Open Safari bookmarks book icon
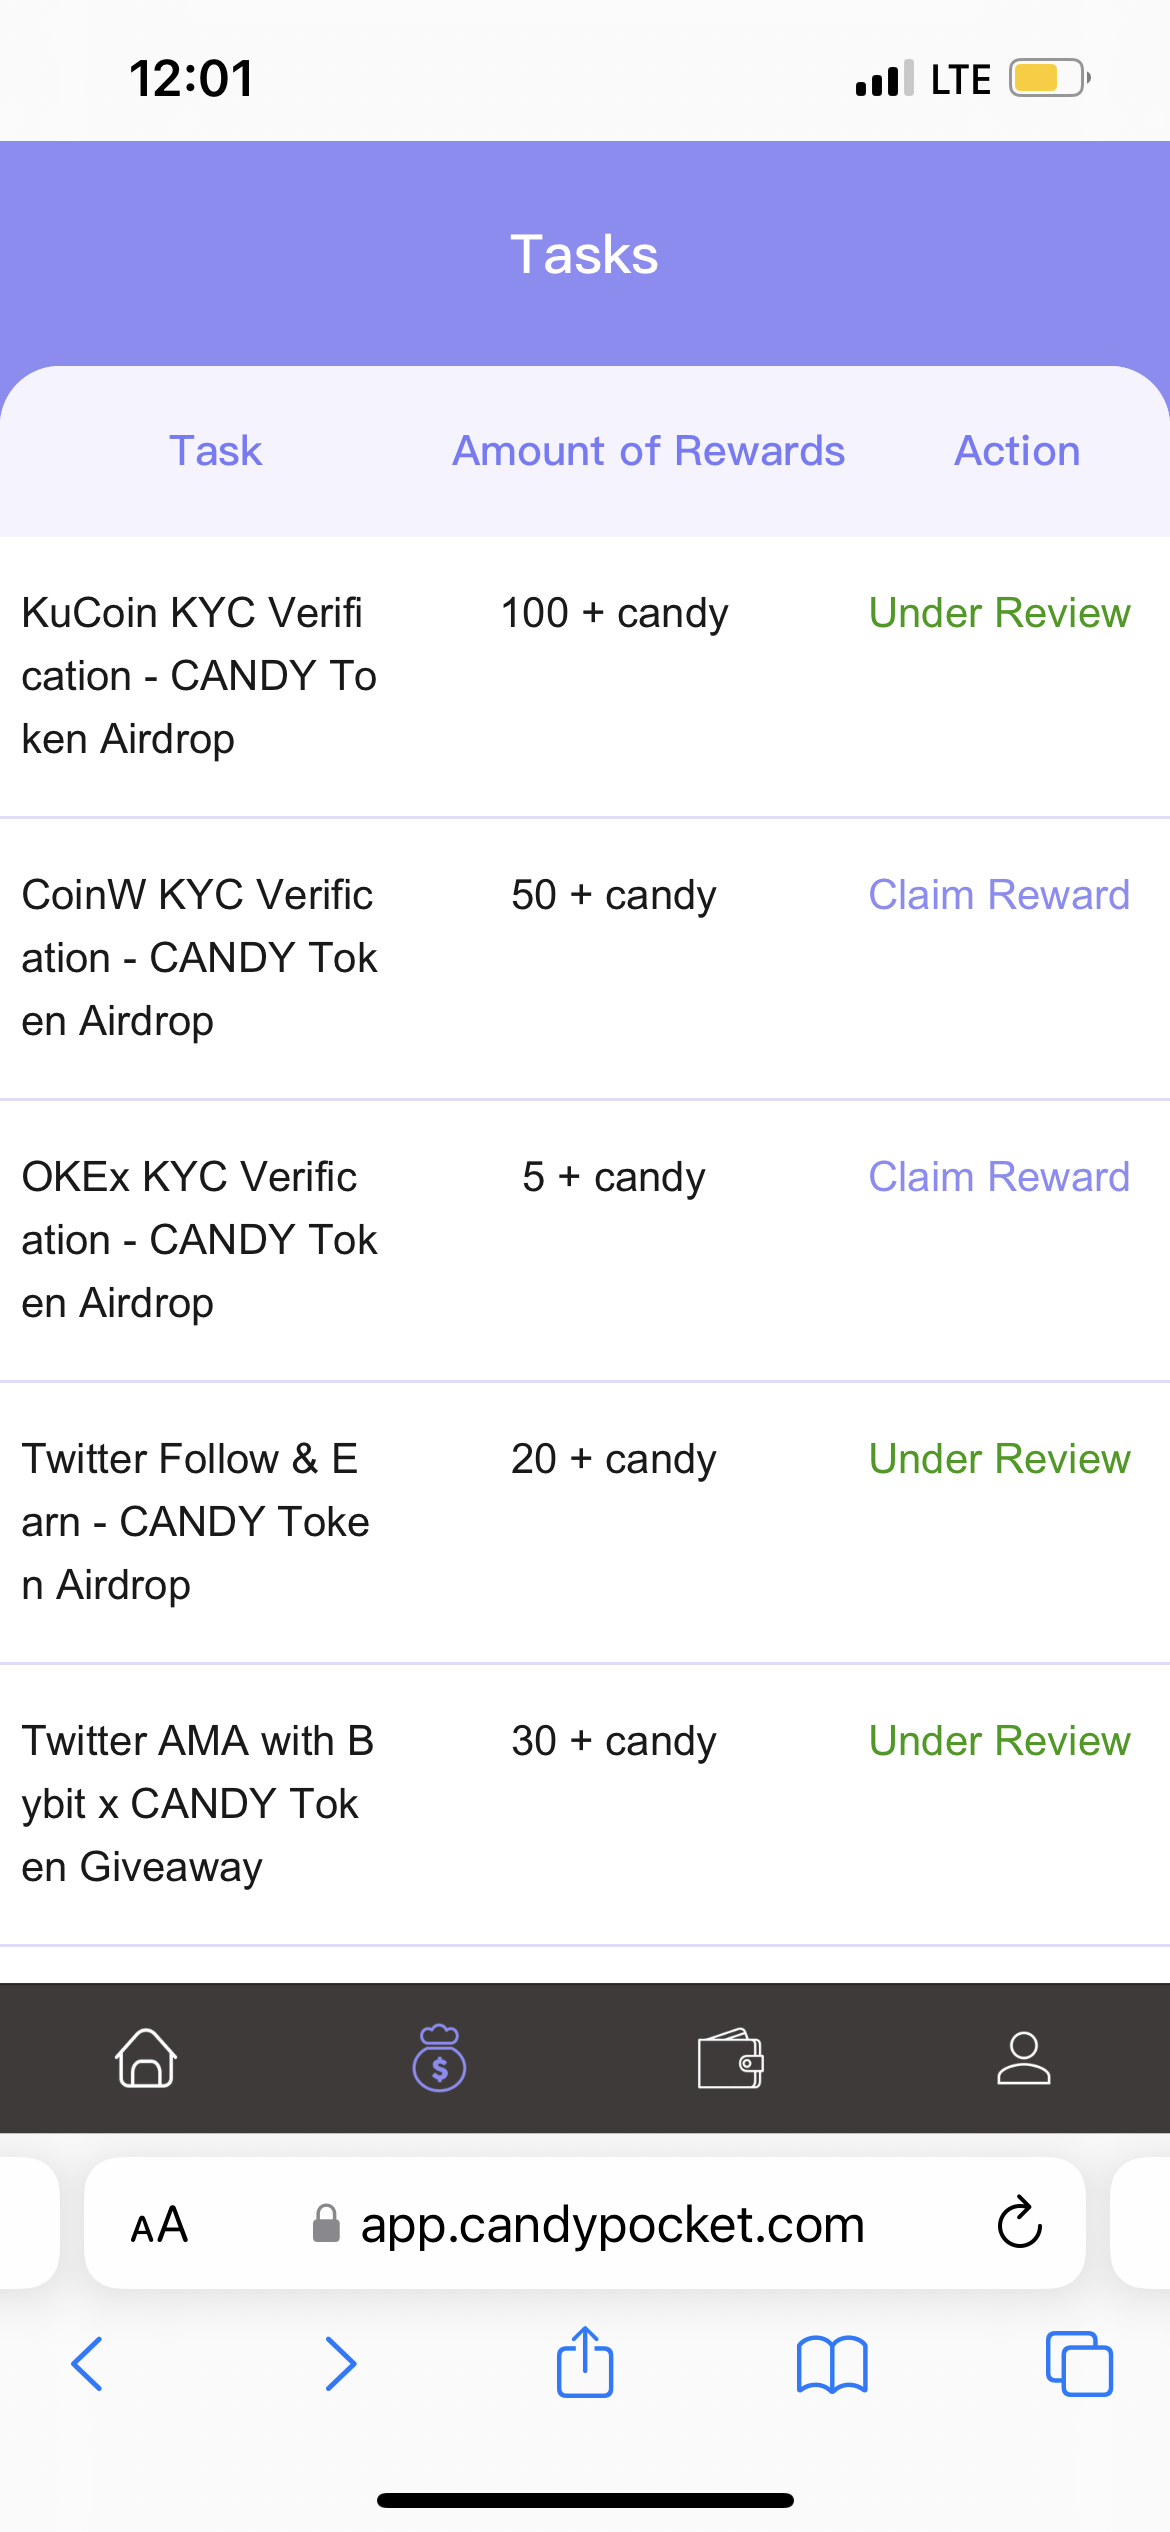The height and width of the screenshot is (2532, 1170). (x=832, y=2363)
